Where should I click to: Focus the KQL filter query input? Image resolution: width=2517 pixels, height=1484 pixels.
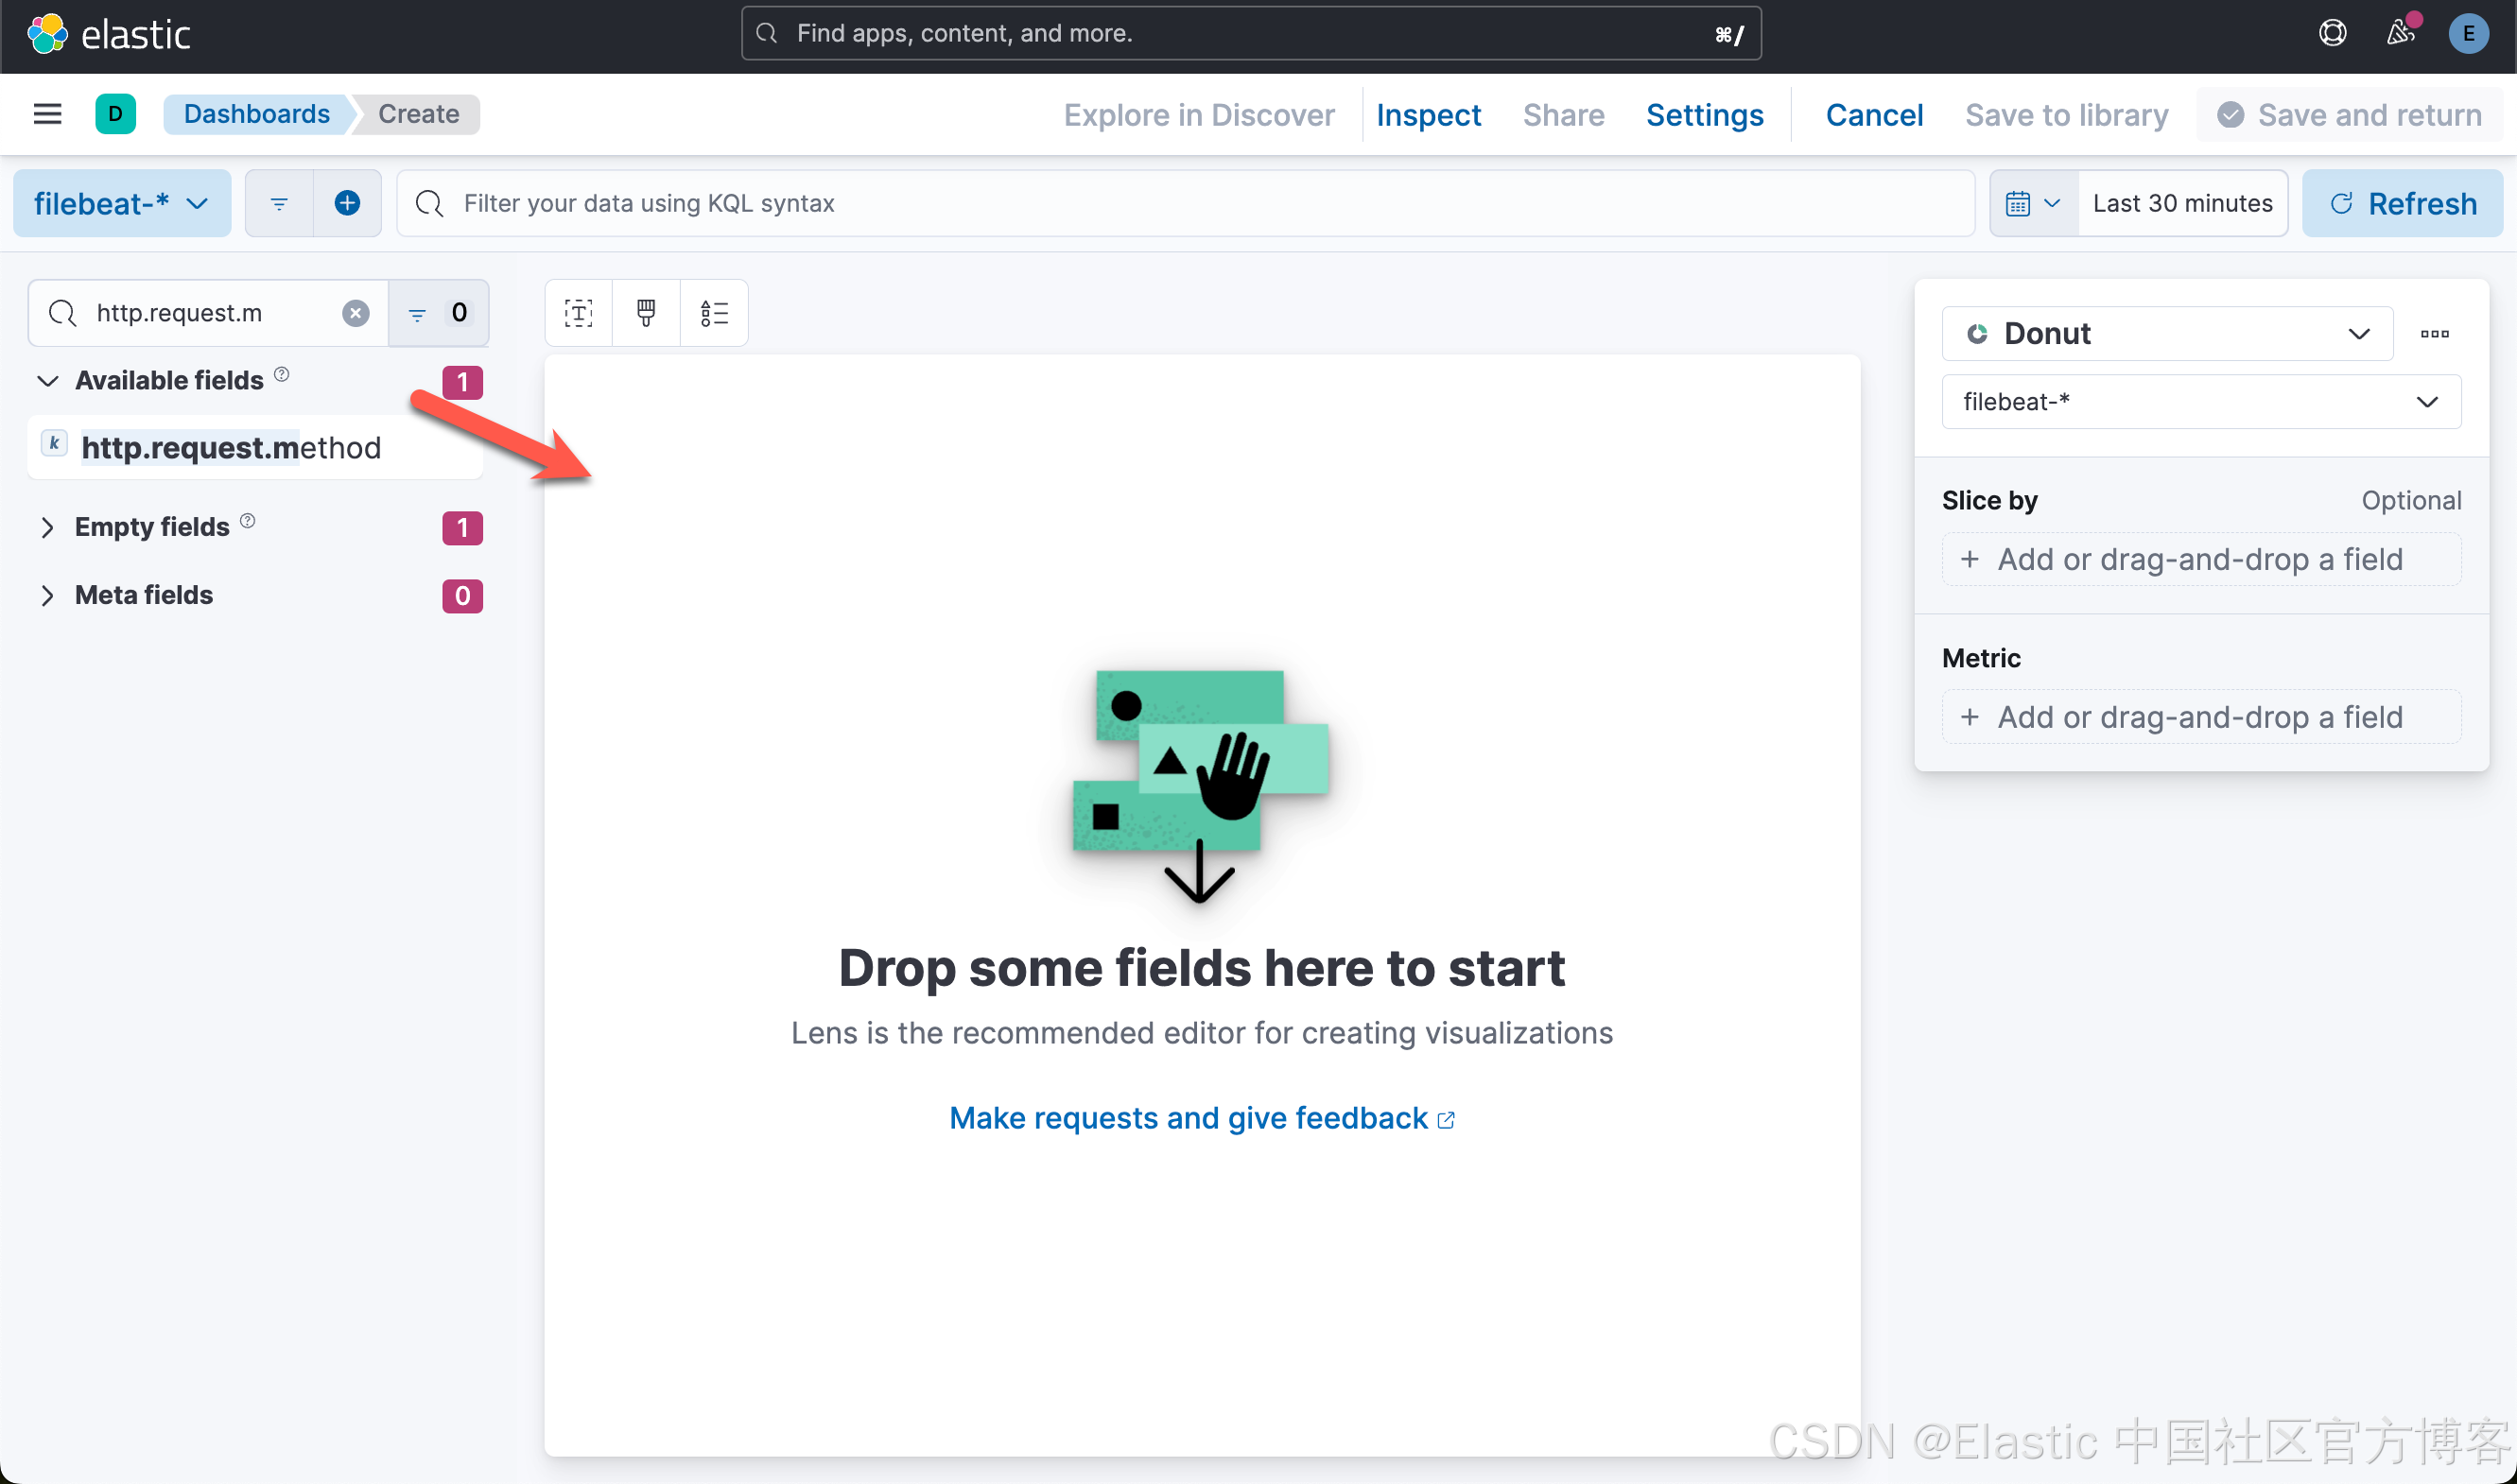coord(1185,203)
